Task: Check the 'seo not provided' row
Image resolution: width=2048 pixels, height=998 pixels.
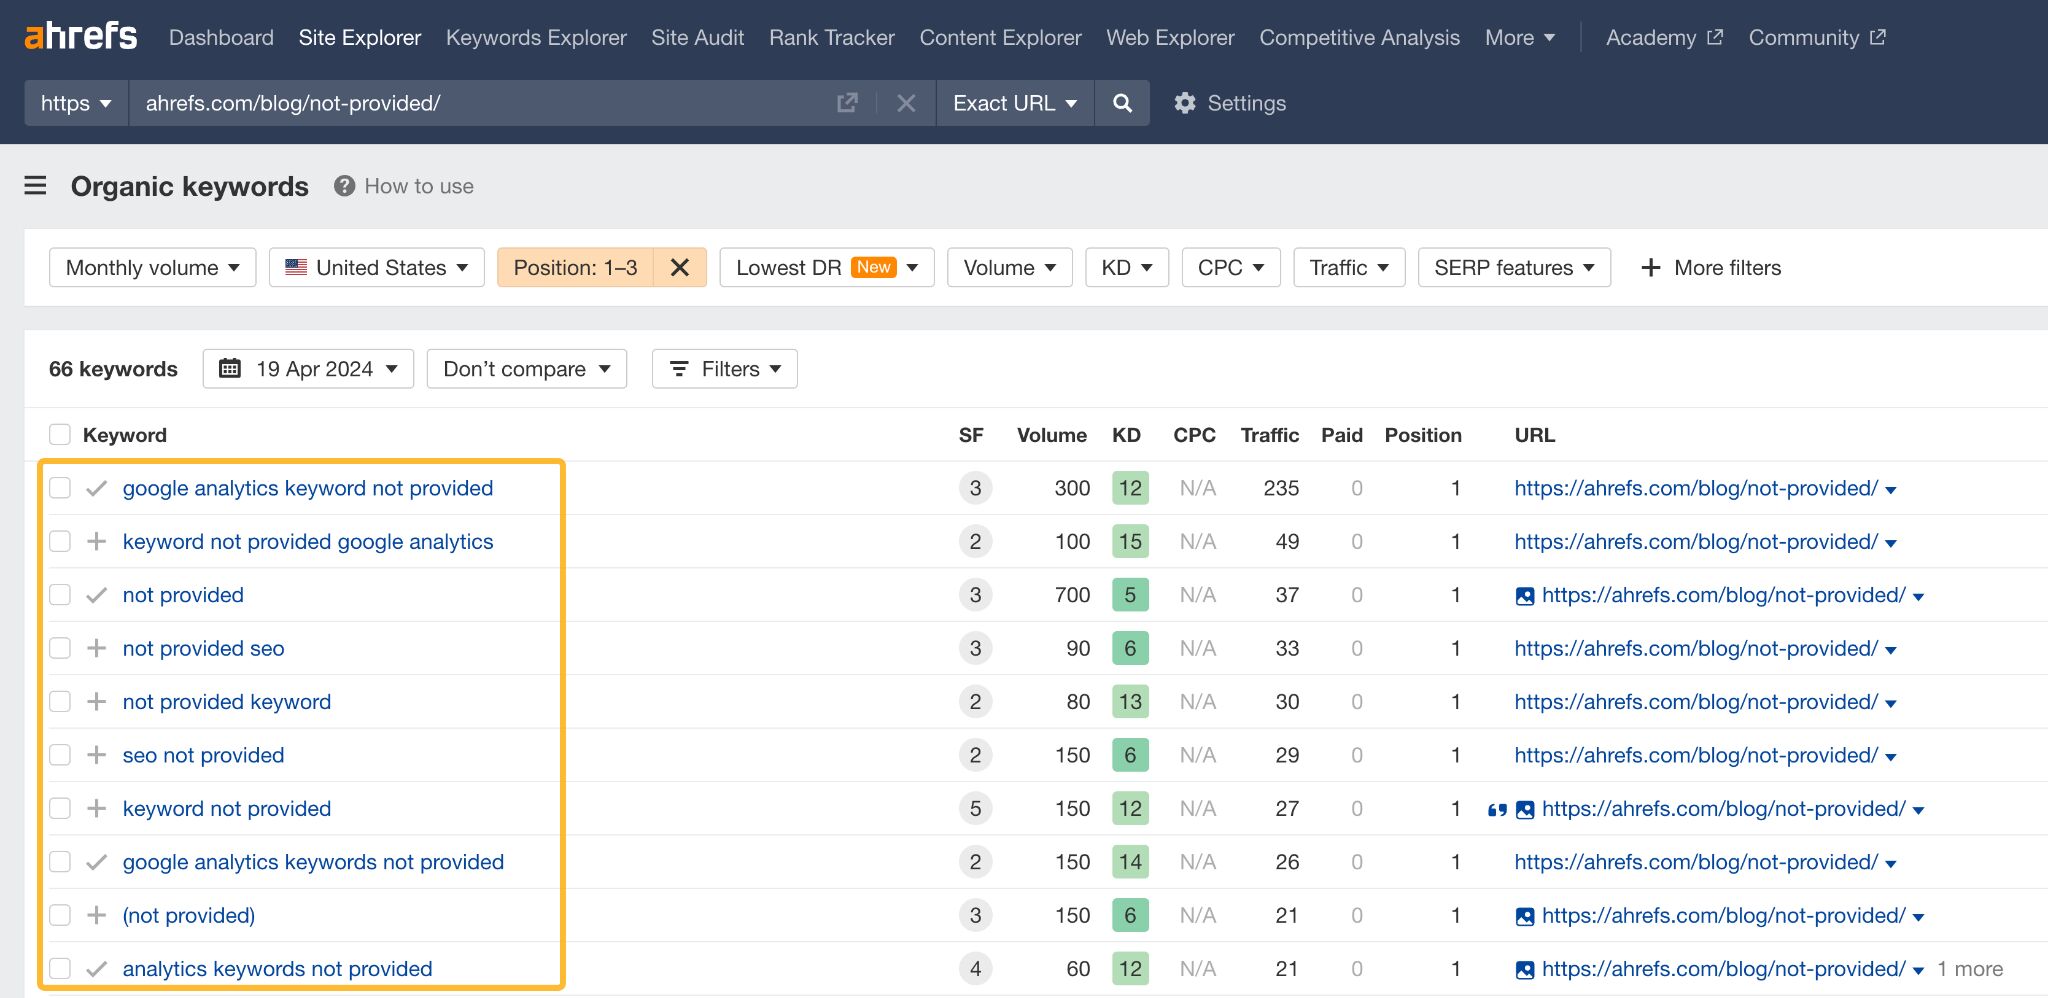Action: point(60,755)
